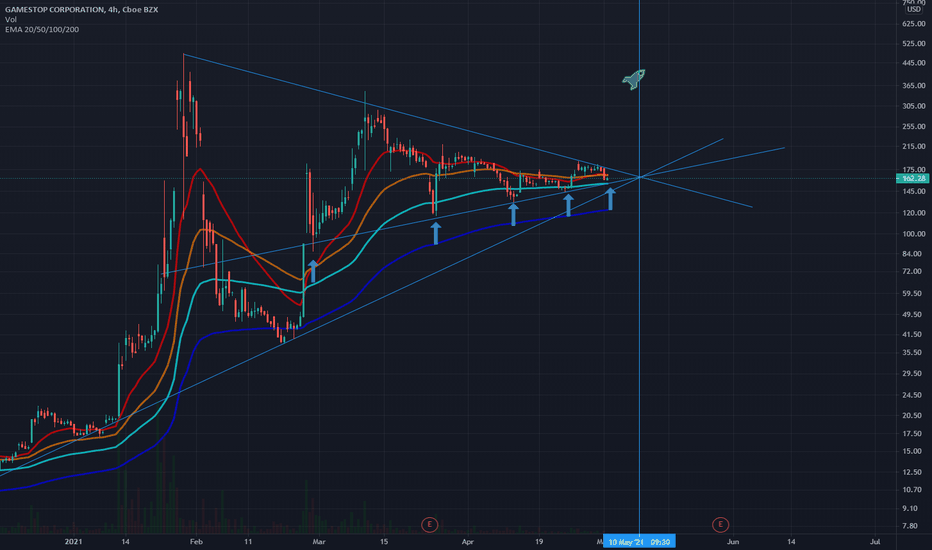Click the 29.50 price axis label
932x550 pixels.
tap(912, 373)
